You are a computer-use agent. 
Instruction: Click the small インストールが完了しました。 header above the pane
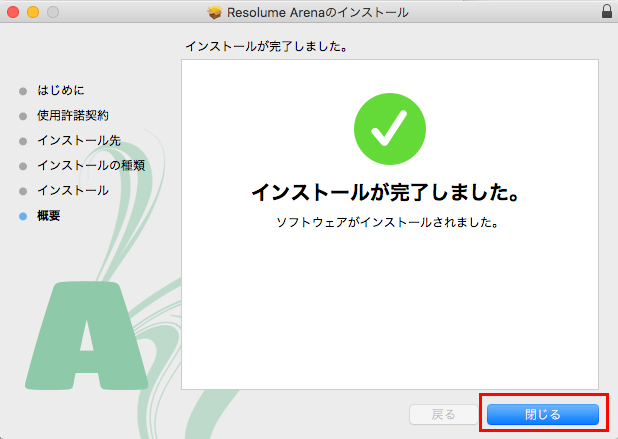[267, 47]
